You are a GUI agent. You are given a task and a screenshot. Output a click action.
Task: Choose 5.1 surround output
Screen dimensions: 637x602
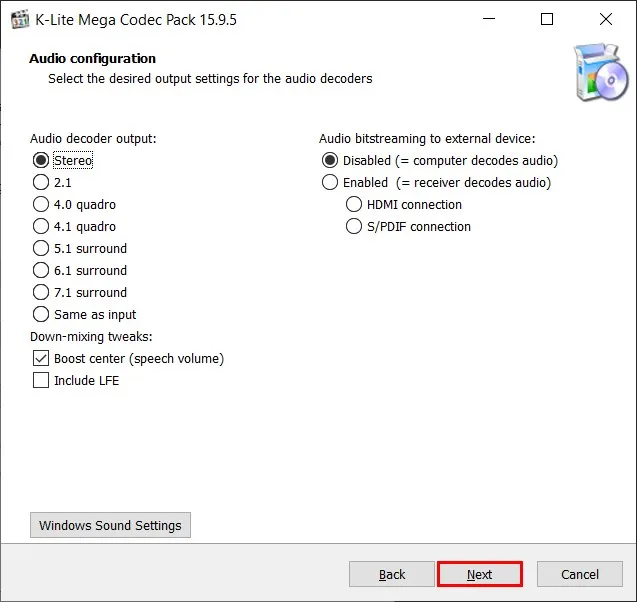pos(41,248)
